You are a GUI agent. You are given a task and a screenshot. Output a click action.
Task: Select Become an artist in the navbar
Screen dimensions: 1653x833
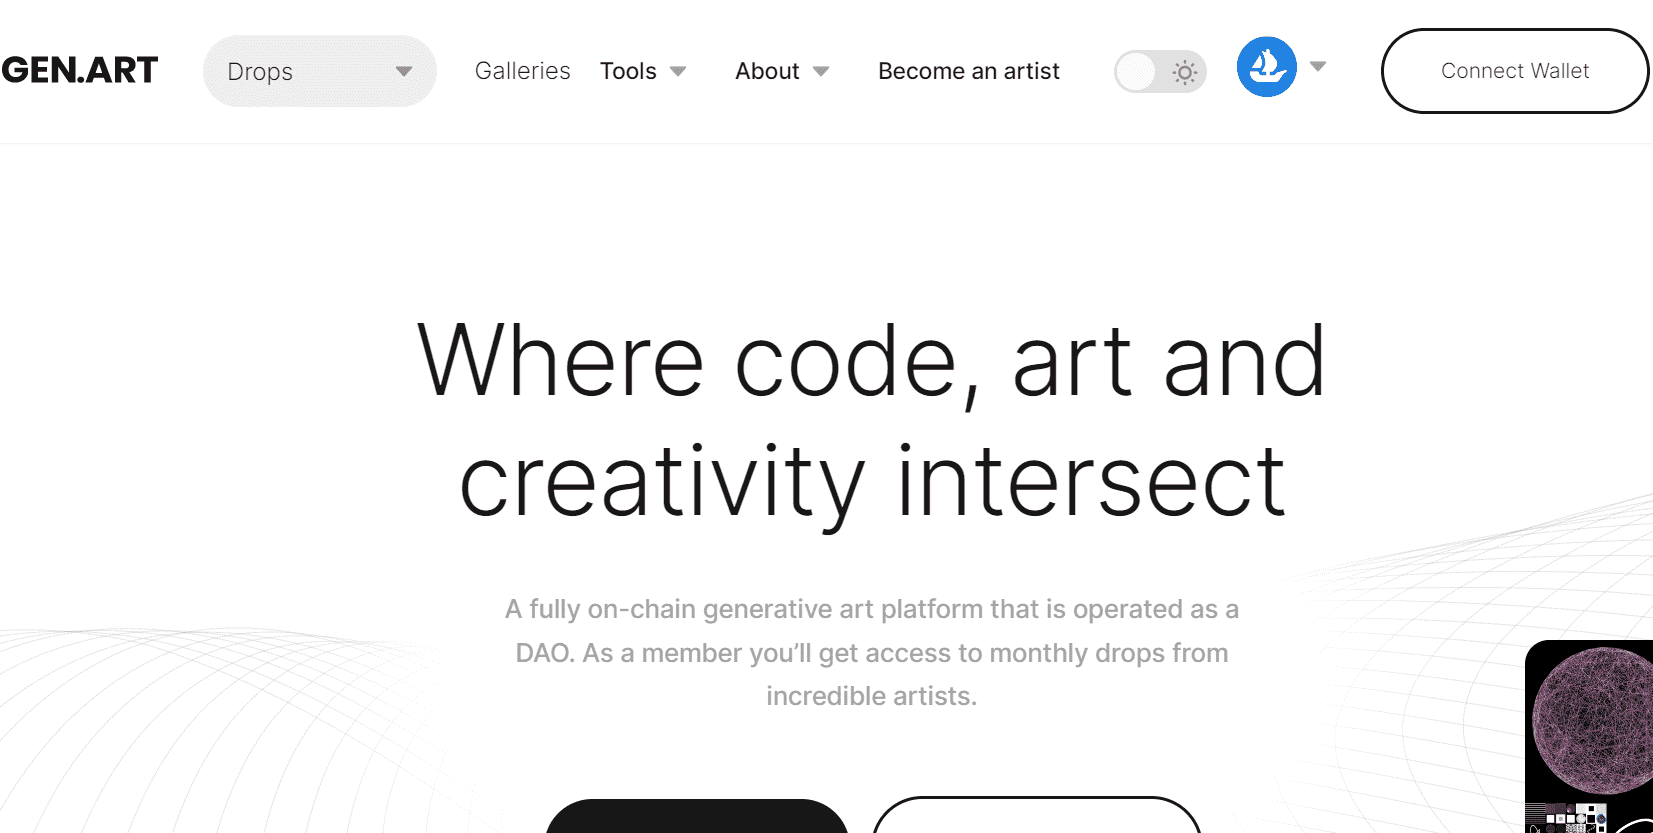point(968,70)
